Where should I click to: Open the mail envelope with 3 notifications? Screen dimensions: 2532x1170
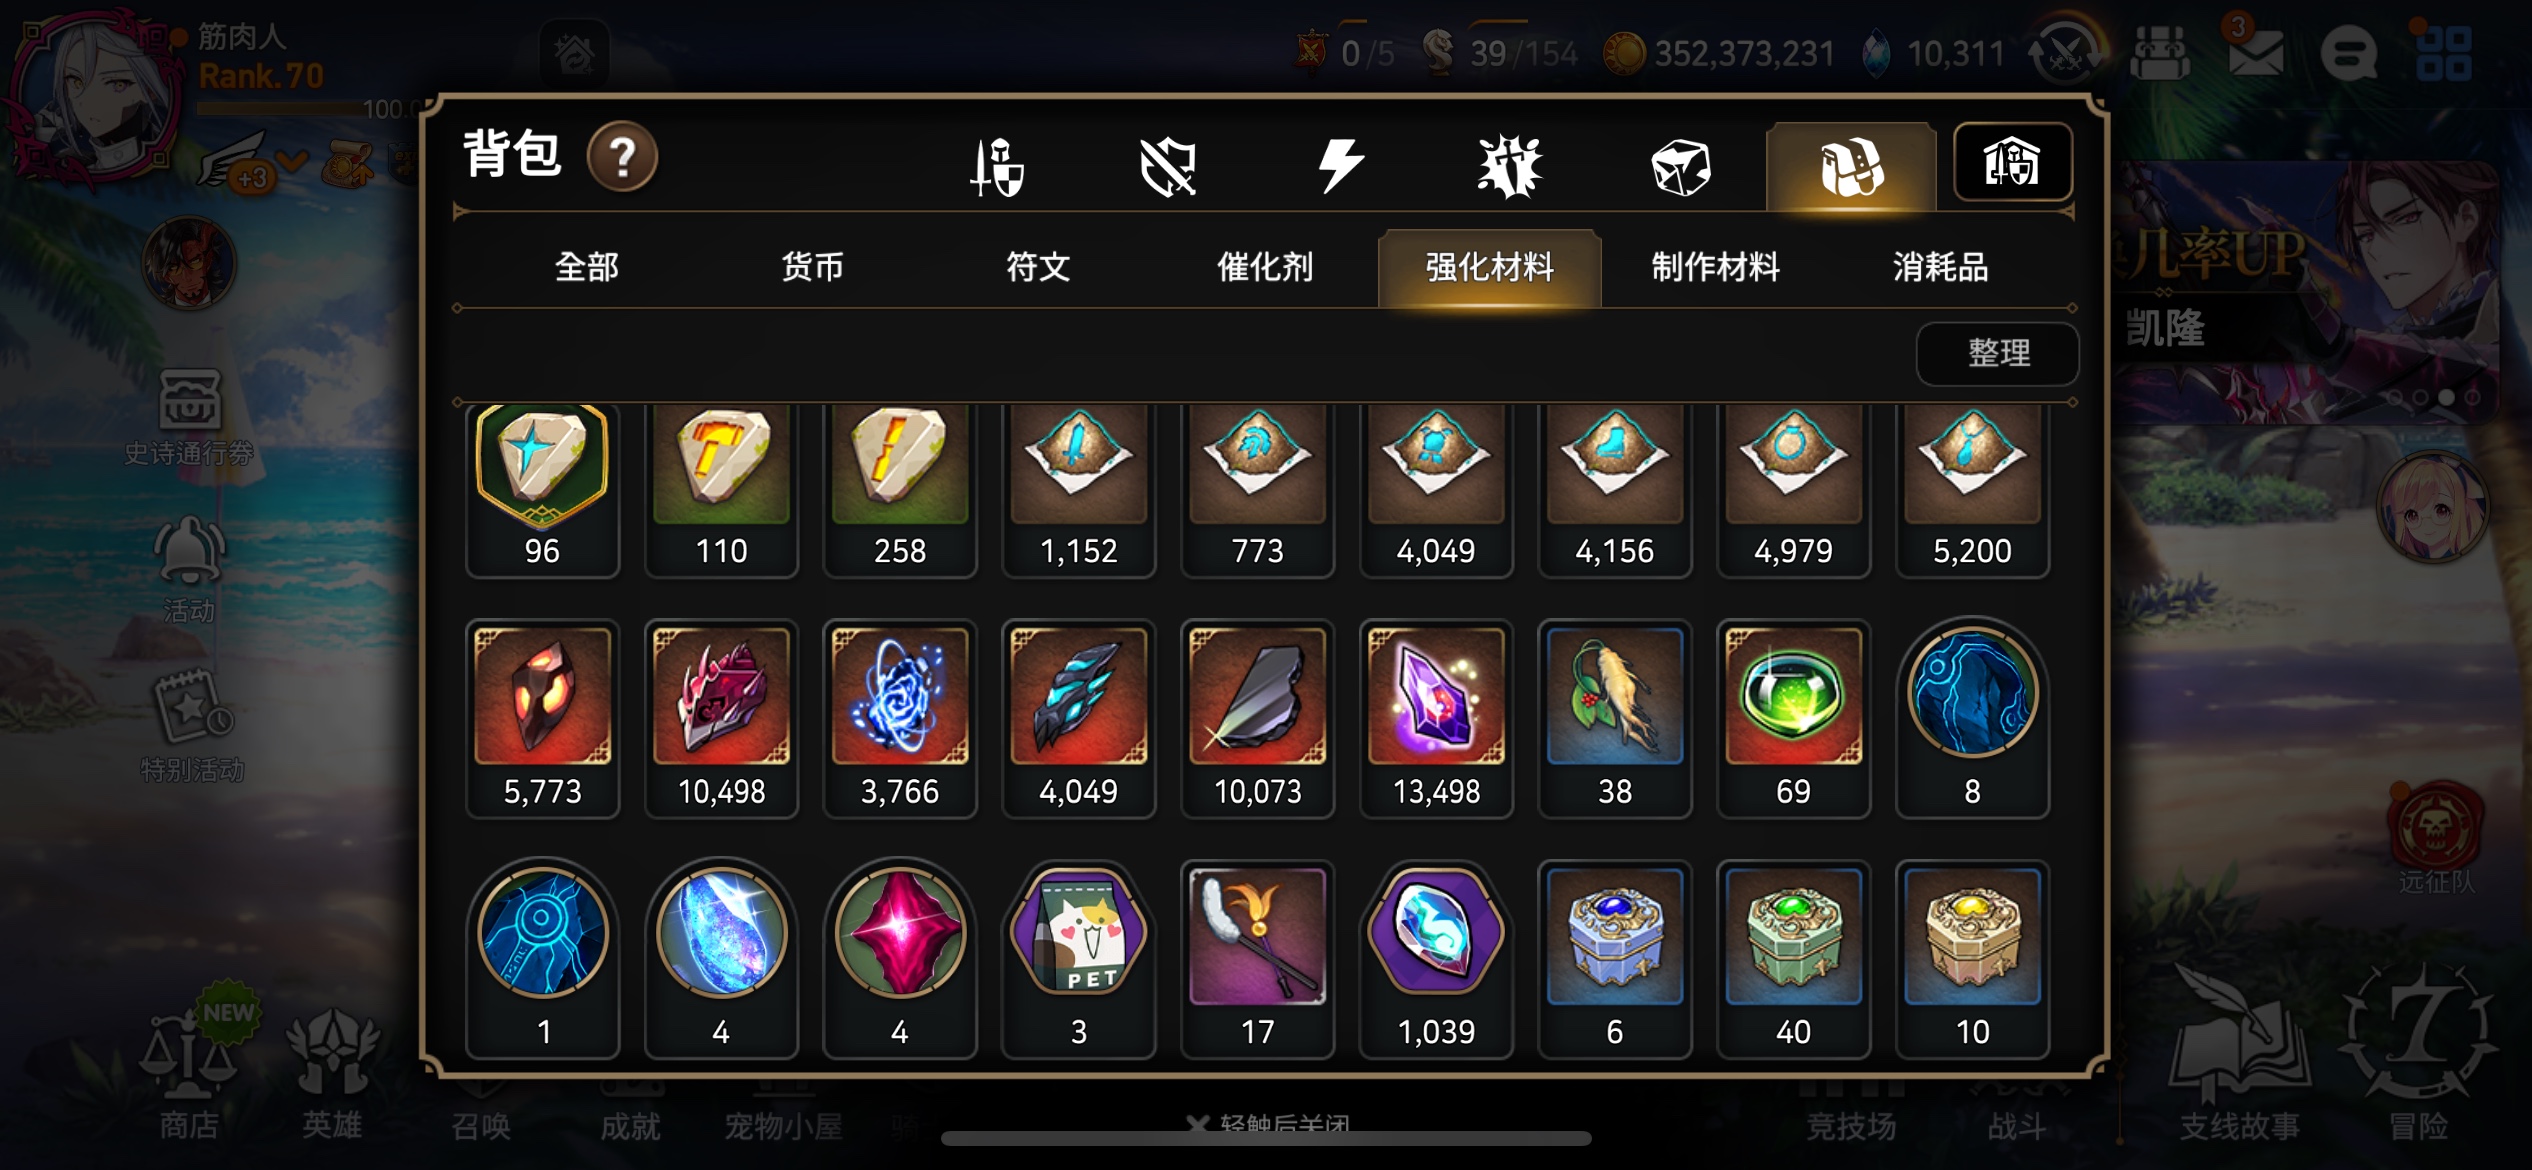(2256, 52)
